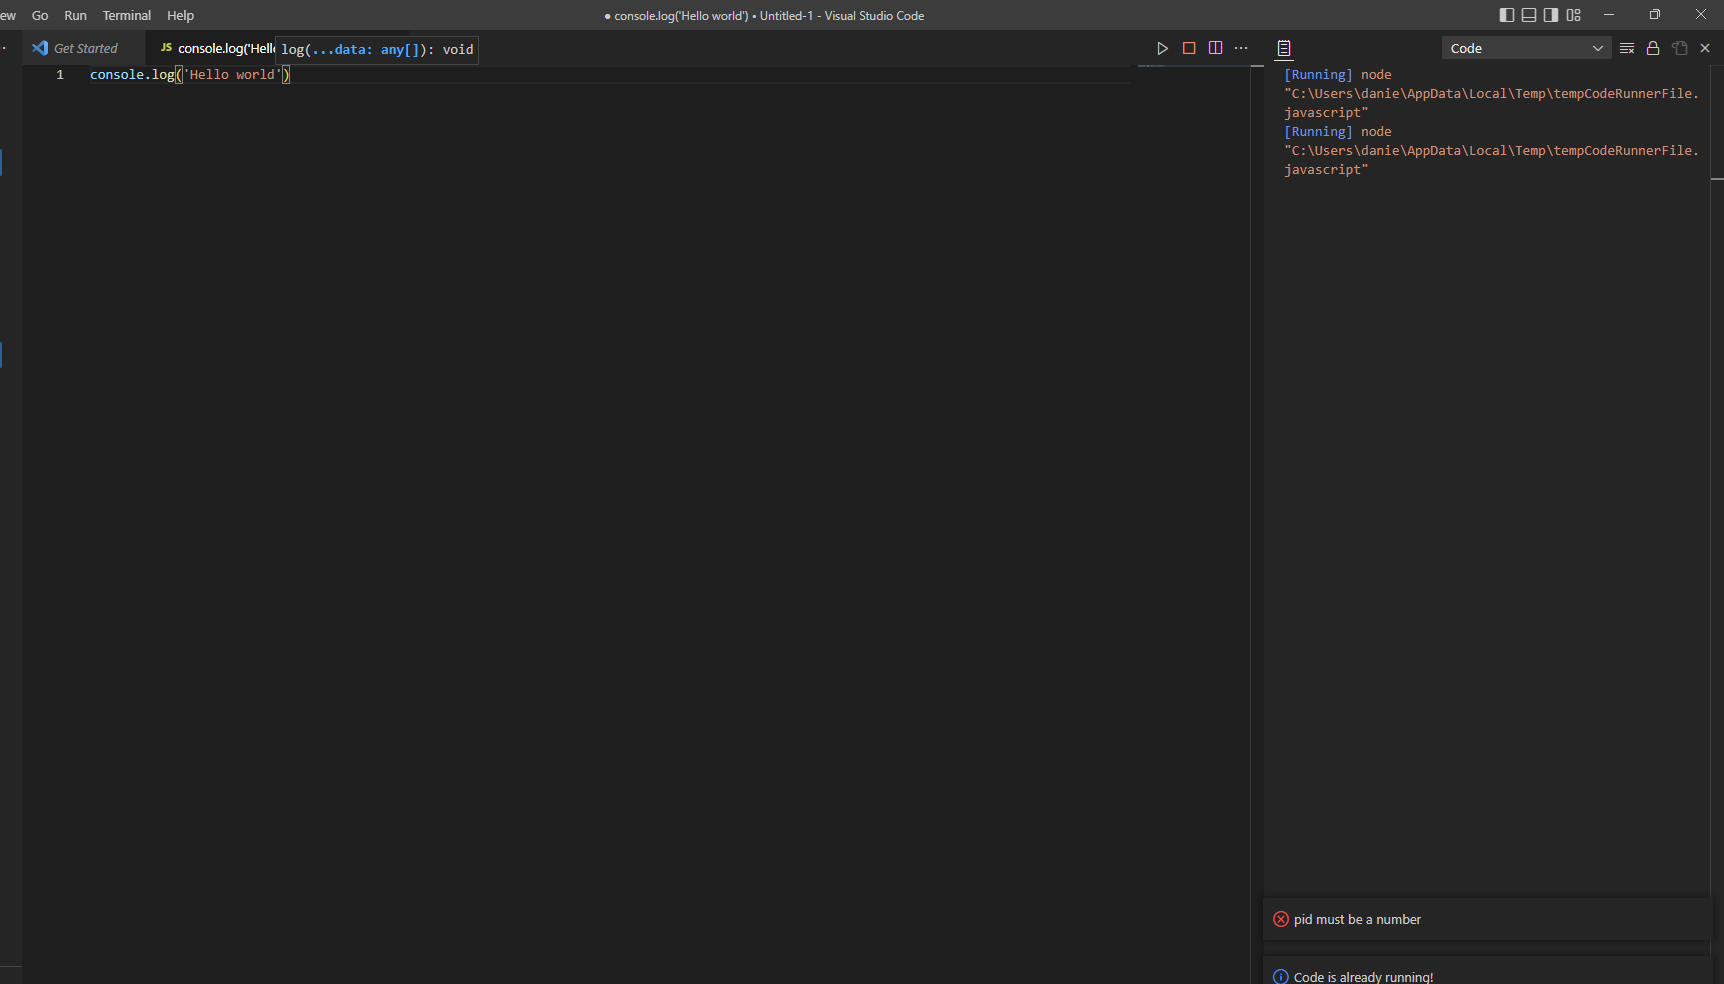1724x984 pixels.
Task: Stop code execution with the red square icon
Action: pos(1189,47)
